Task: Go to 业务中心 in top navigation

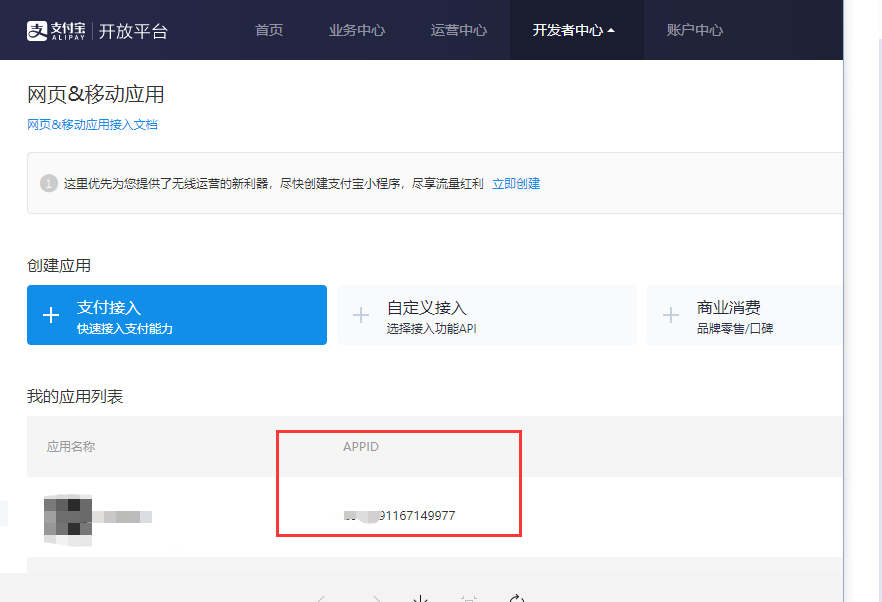Action: pyautogui.click(x=356, y=30)
